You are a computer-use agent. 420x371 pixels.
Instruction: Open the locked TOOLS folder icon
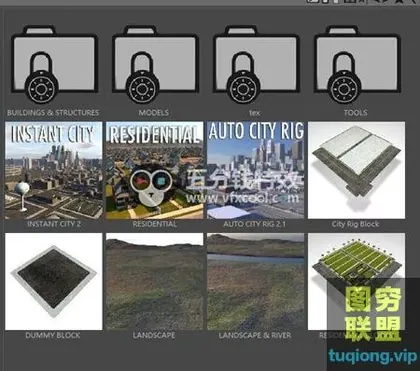pos(357,64)
